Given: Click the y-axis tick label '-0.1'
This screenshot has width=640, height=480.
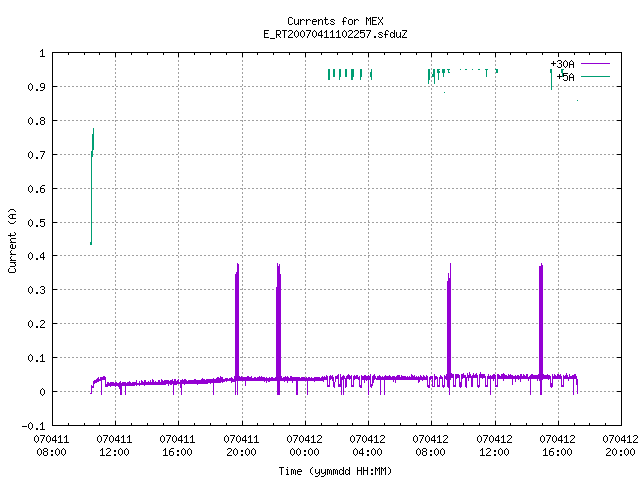Looking at the screenshot, I should click(x=33, y=426).
